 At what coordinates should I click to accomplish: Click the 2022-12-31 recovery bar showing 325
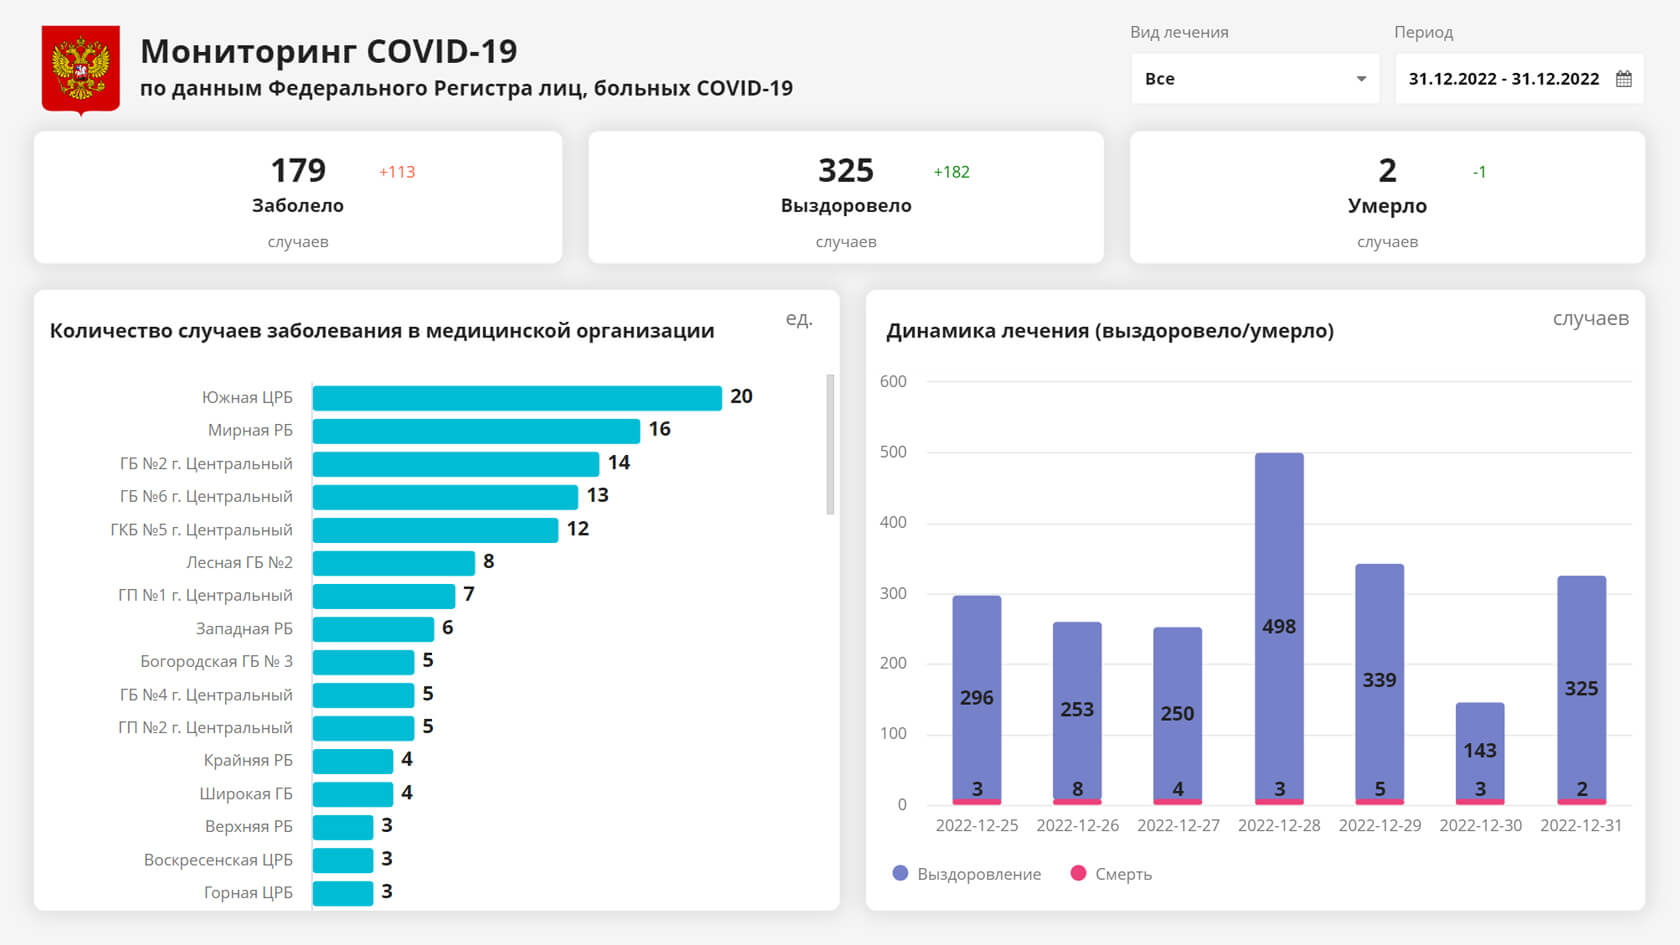pos(1582,687)
